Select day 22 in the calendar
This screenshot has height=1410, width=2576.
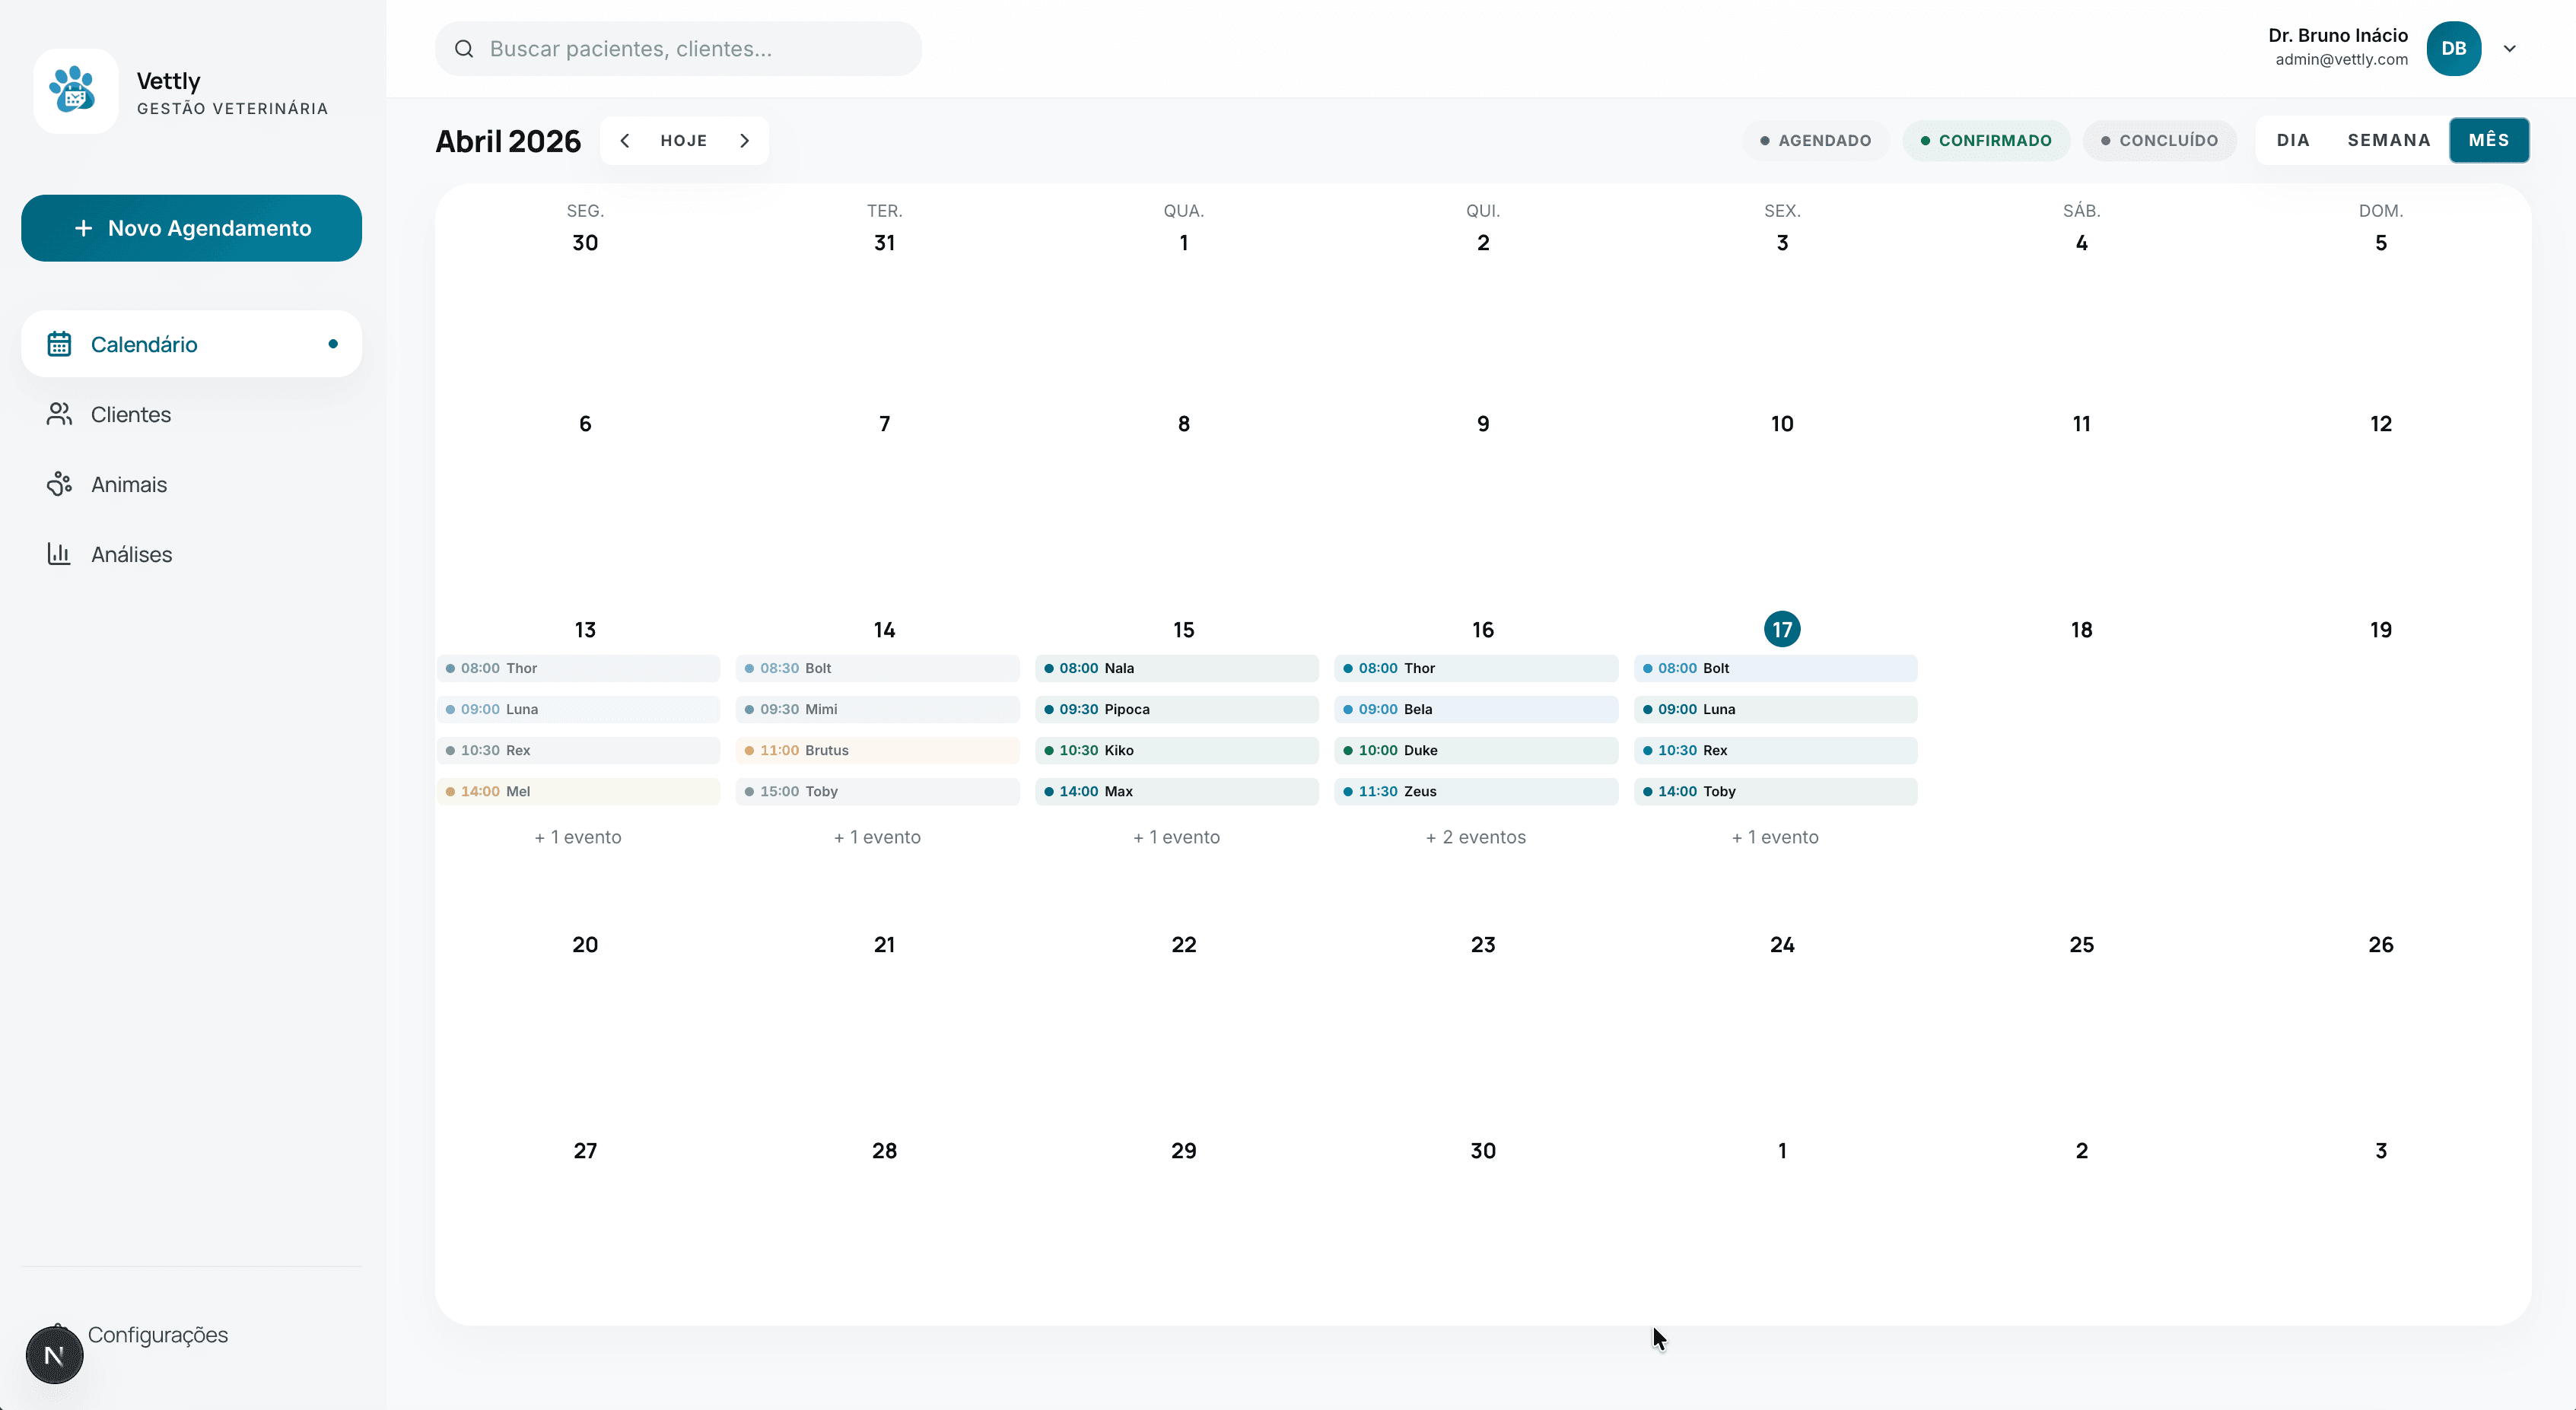tap(1183, 944)
